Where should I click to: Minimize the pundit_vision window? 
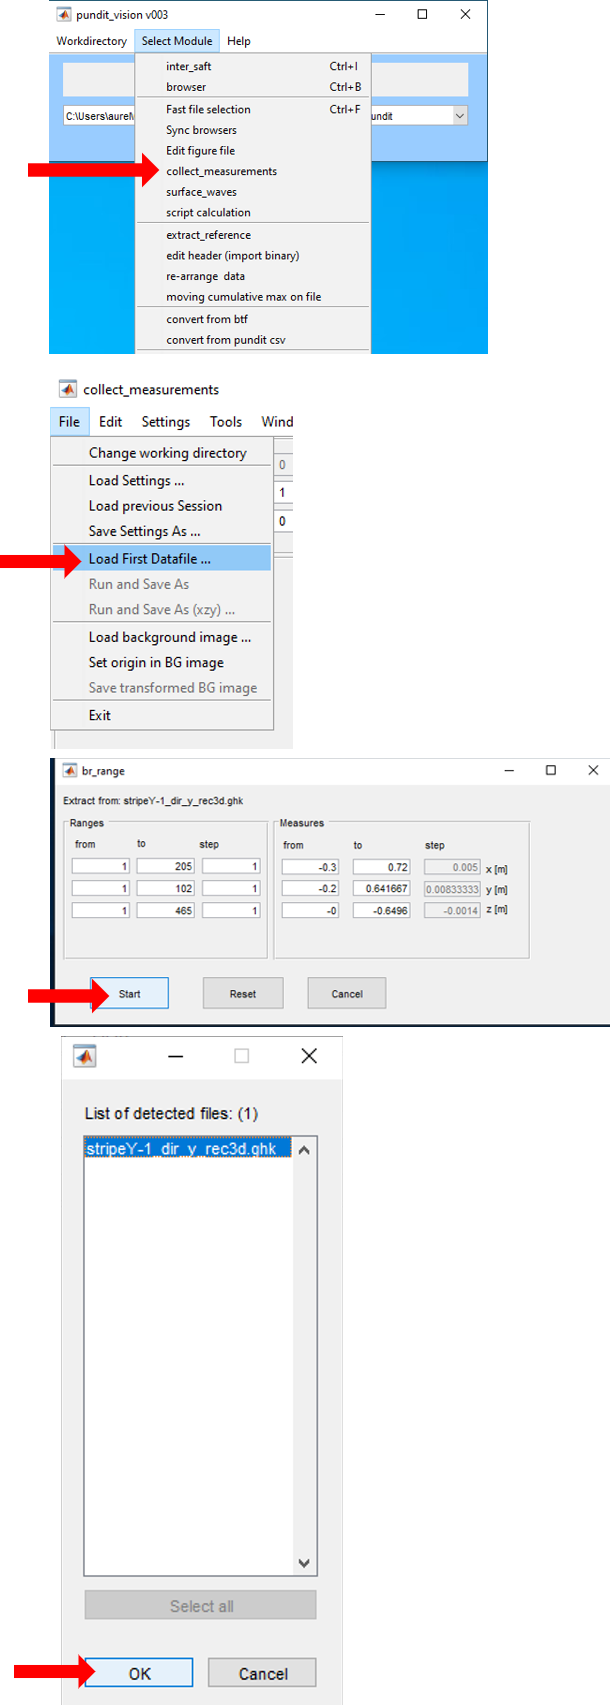tap(380, 14)
